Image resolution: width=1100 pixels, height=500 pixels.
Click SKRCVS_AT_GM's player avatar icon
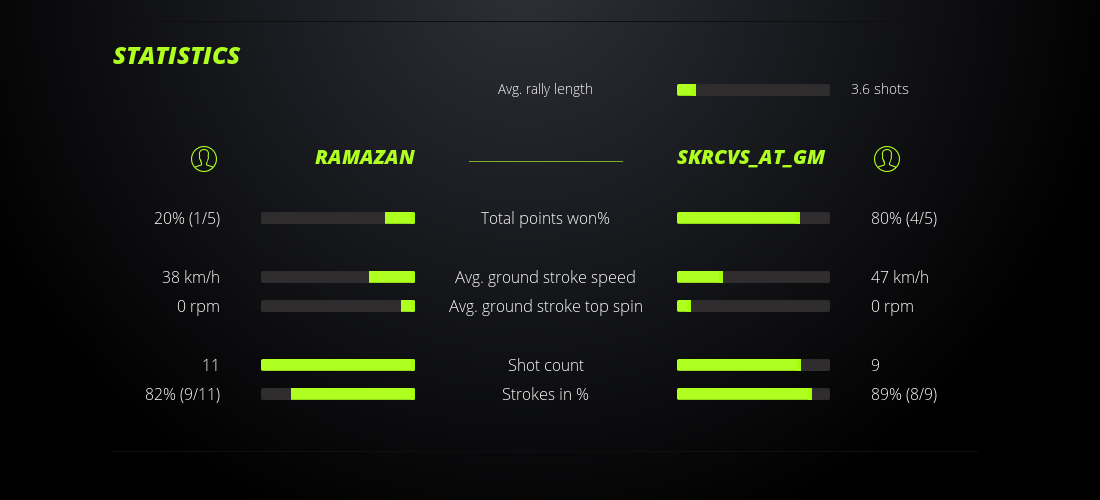pos(887,158)
